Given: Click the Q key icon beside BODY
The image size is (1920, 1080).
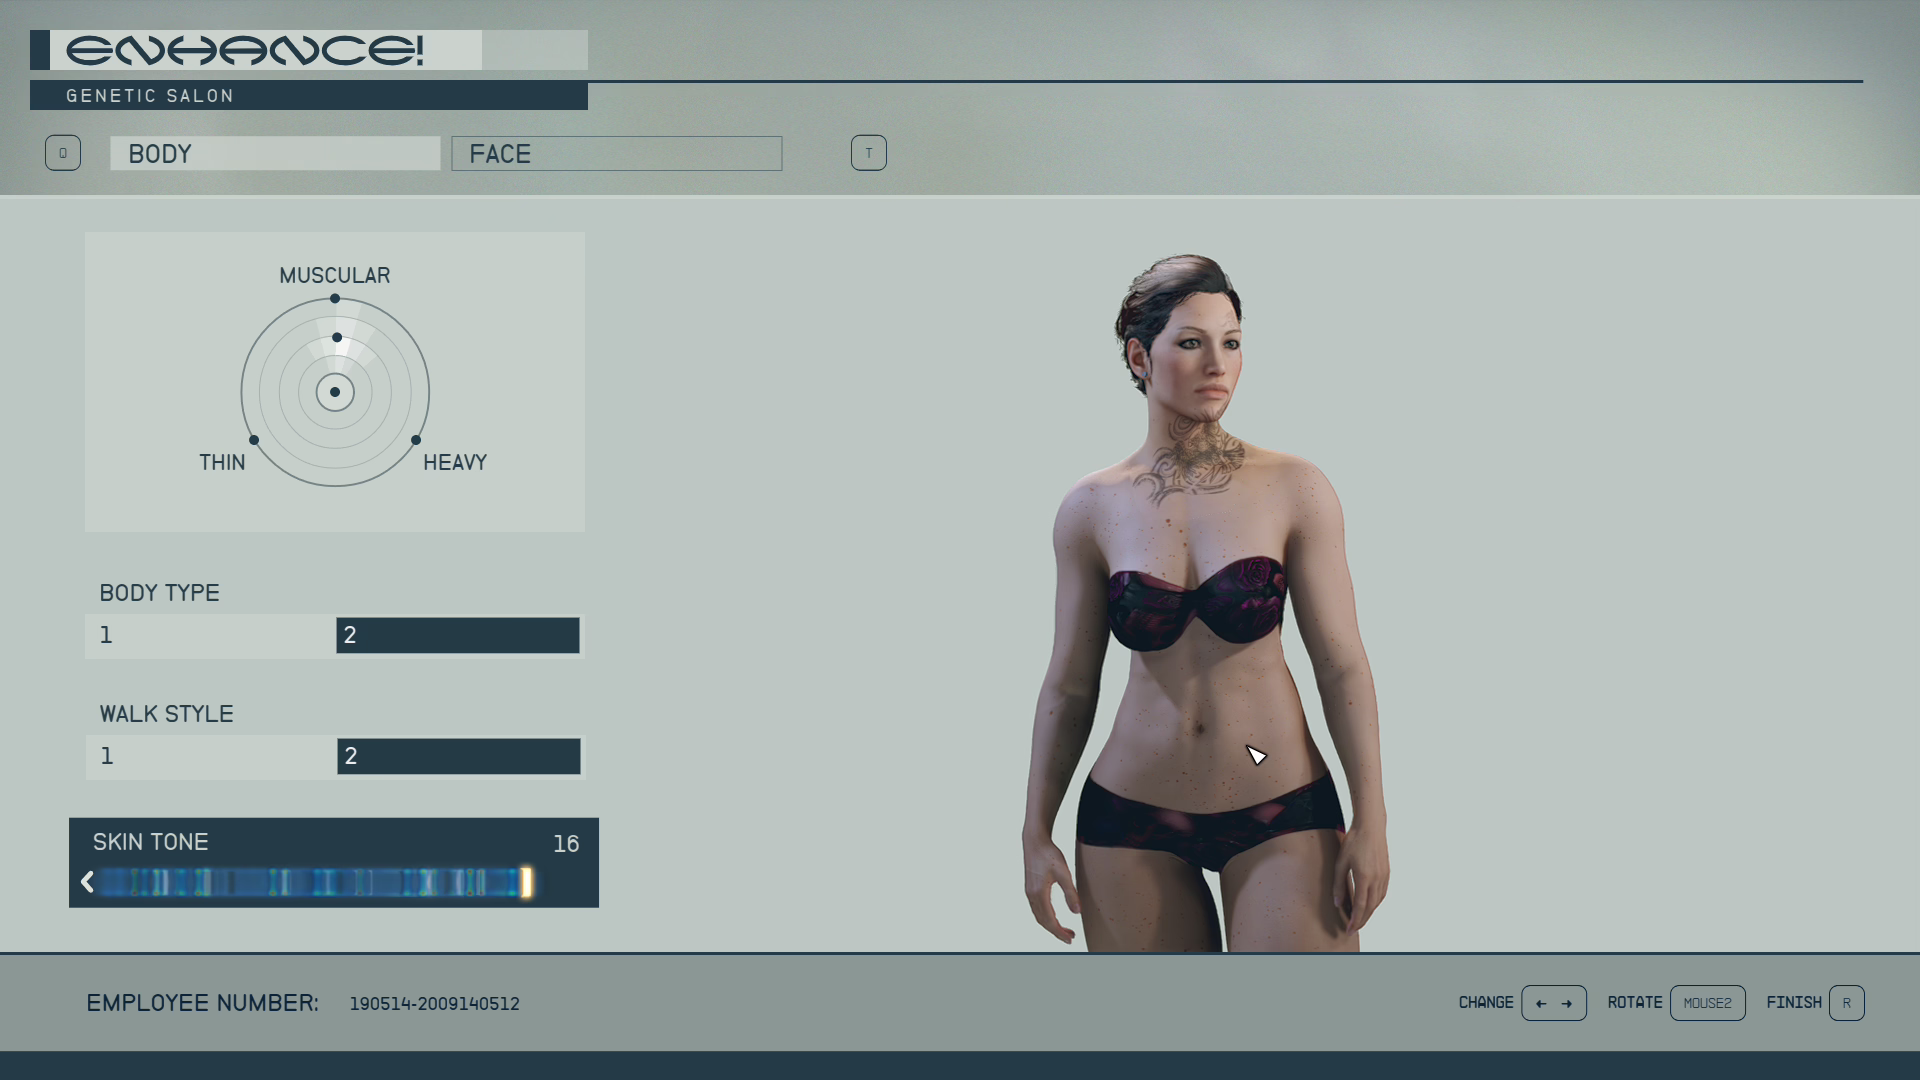Looking at the screenshot, I should coord(62,153).
